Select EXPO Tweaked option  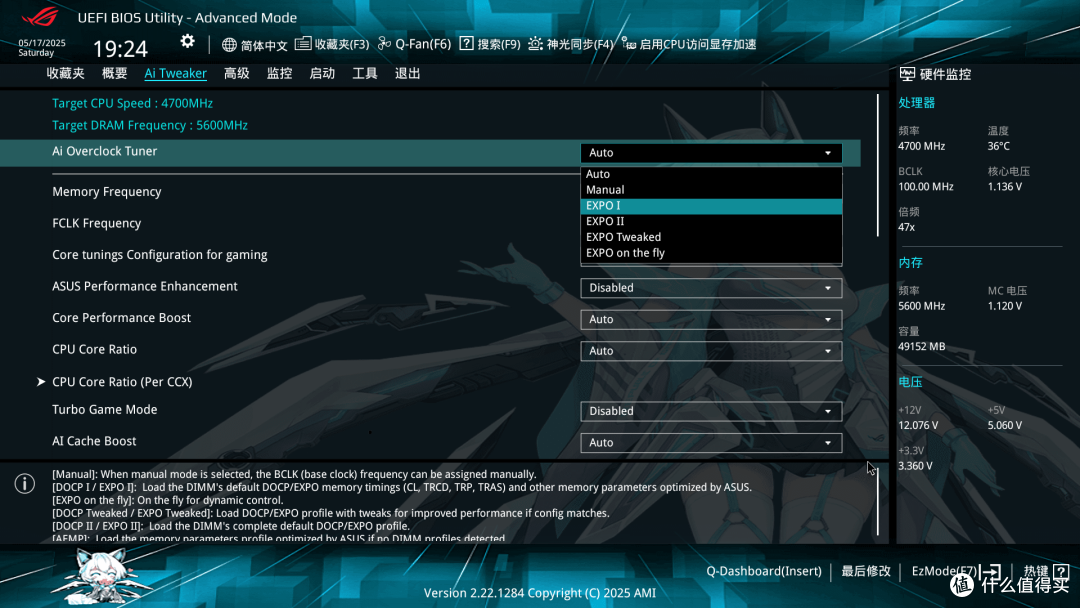pos(711,238)
